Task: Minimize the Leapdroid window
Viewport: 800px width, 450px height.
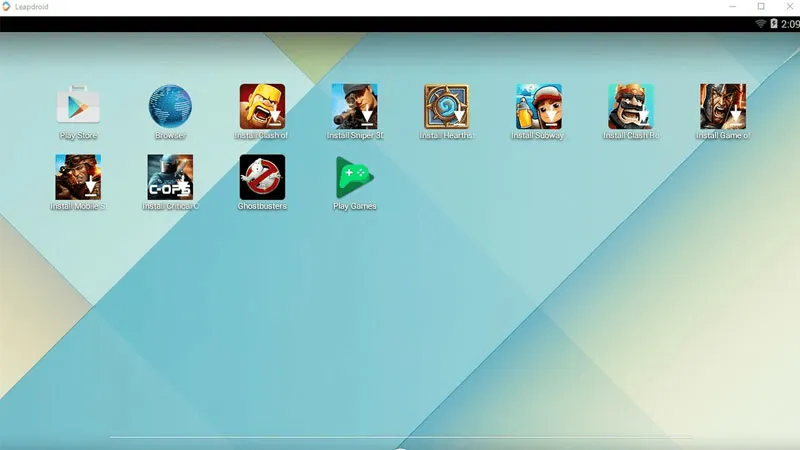Action: point(733,7)
